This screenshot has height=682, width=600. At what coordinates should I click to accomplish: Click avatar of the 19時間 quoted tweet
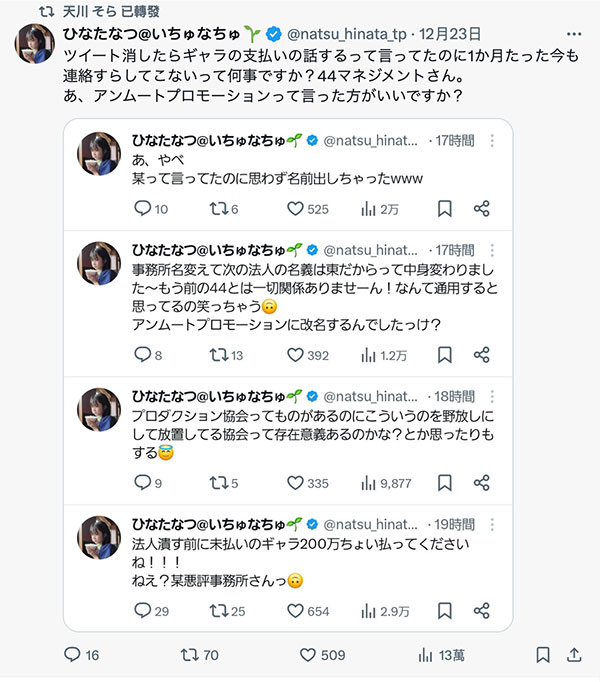(x=100, y=536)
